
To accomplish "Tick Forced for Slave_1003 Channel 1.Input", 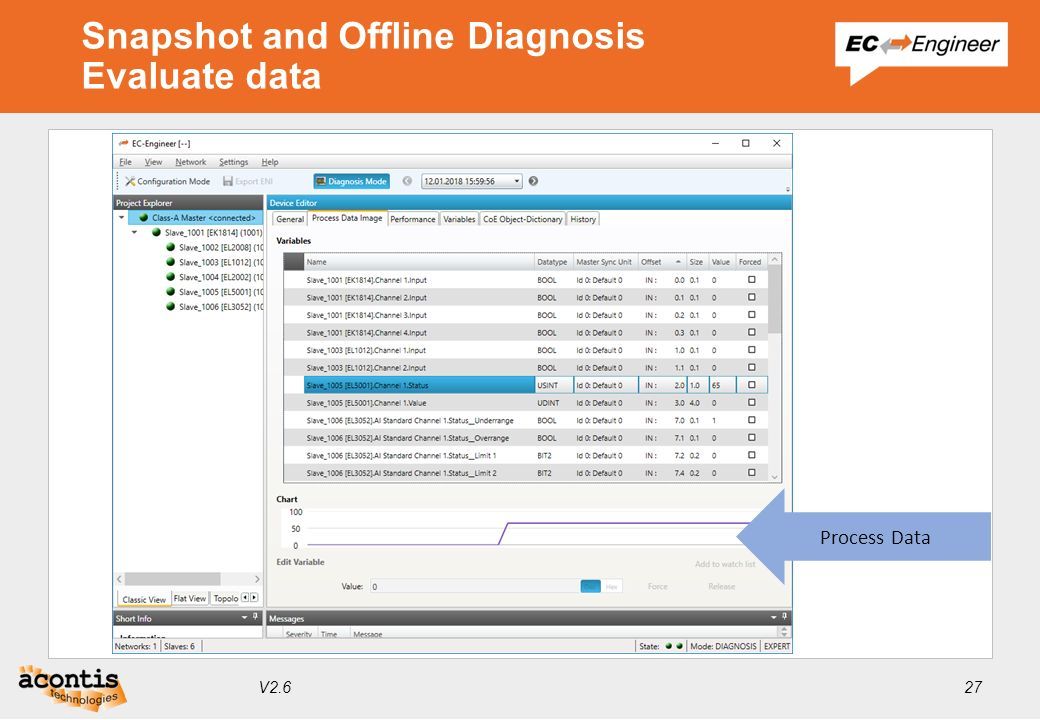I will click(x=751, y=350).
